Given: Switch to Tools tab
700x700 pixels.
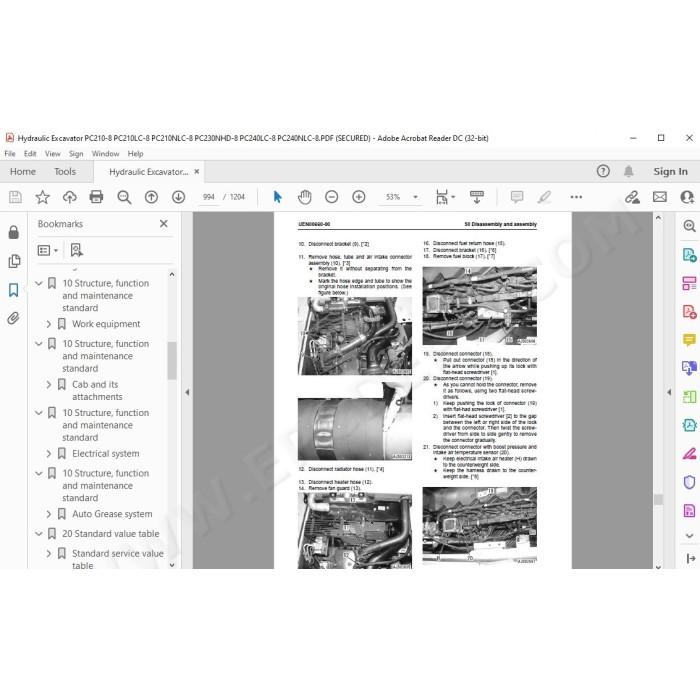Looking at the screenshot, I should 65,171.
